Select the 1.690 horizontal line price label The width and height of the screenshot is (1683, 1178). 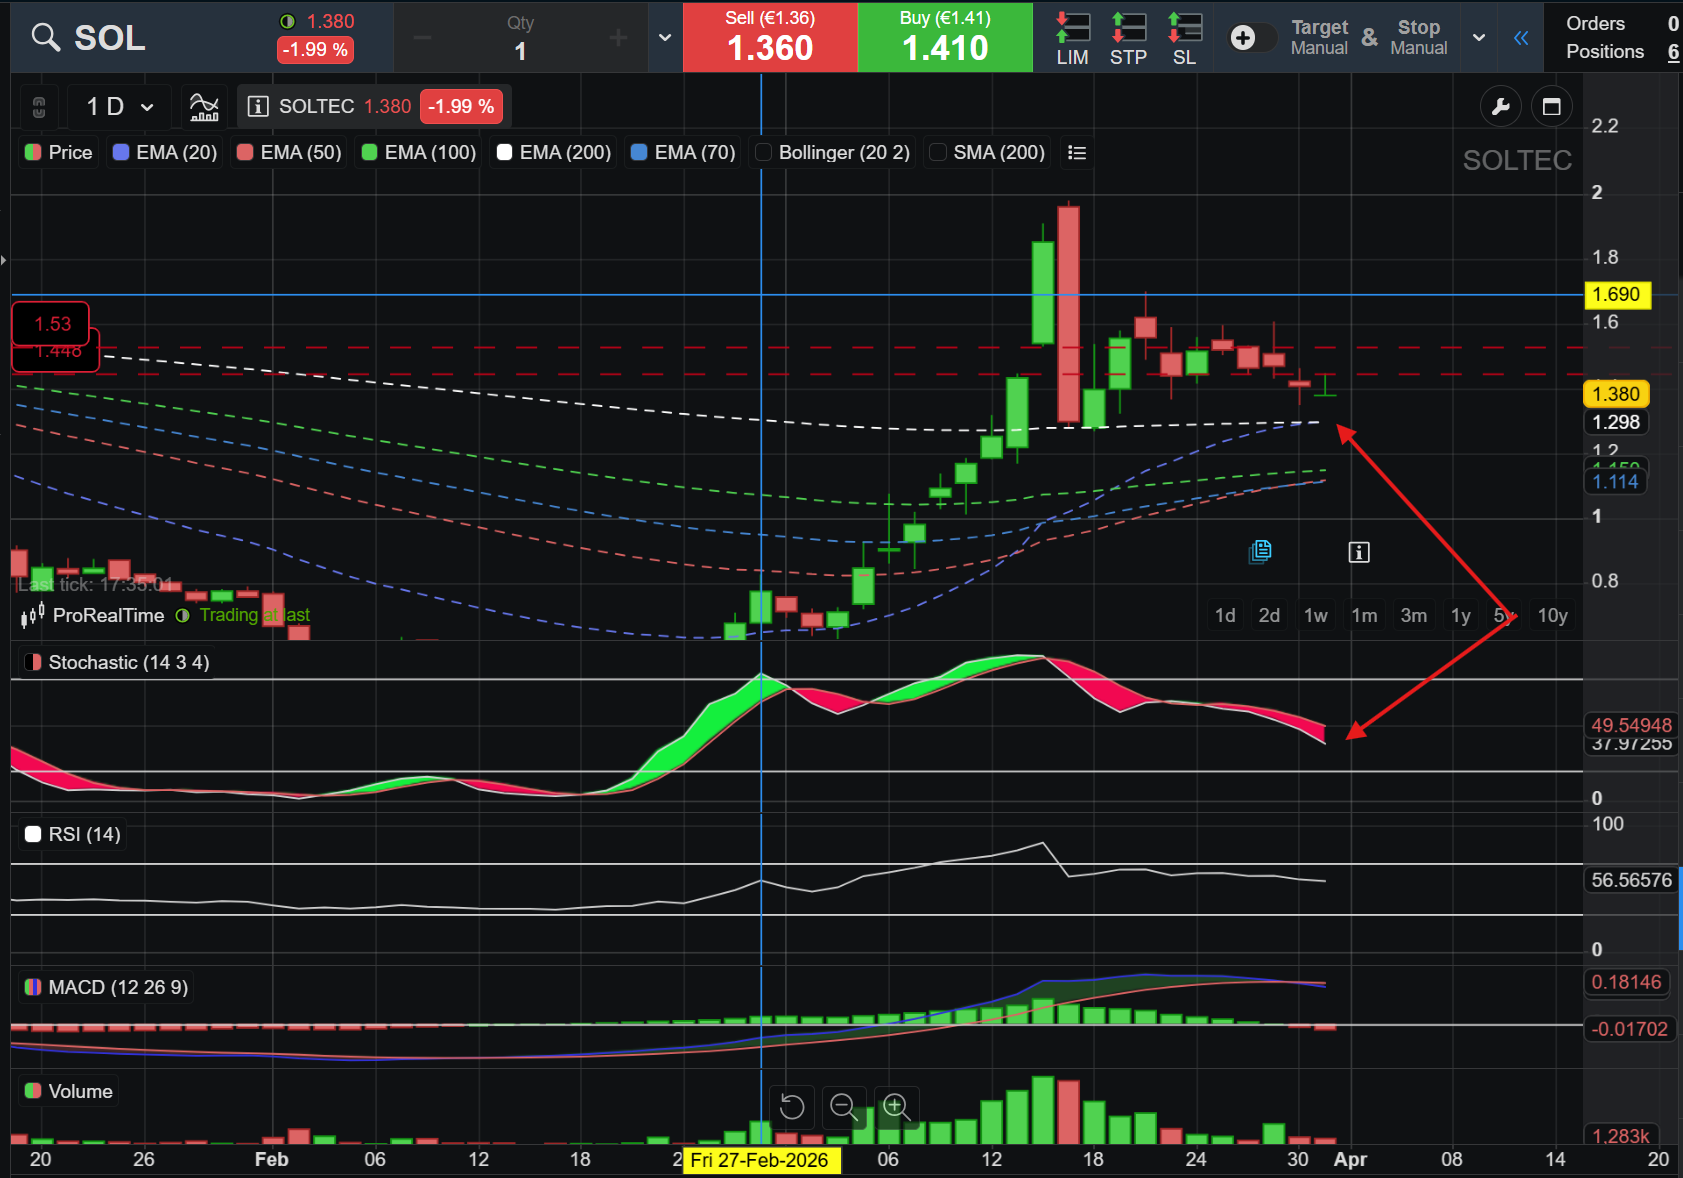[1617, 295]
